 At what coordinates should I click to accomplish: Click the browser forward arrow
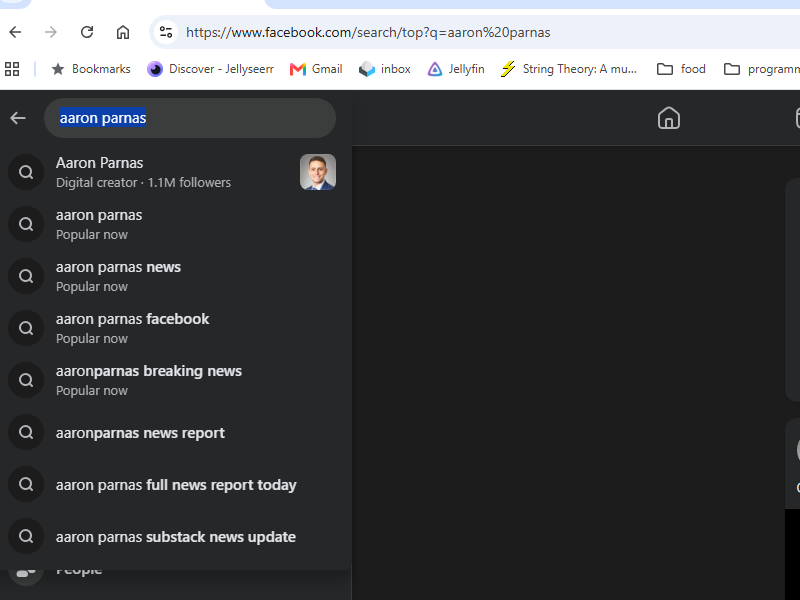[51, 32]
